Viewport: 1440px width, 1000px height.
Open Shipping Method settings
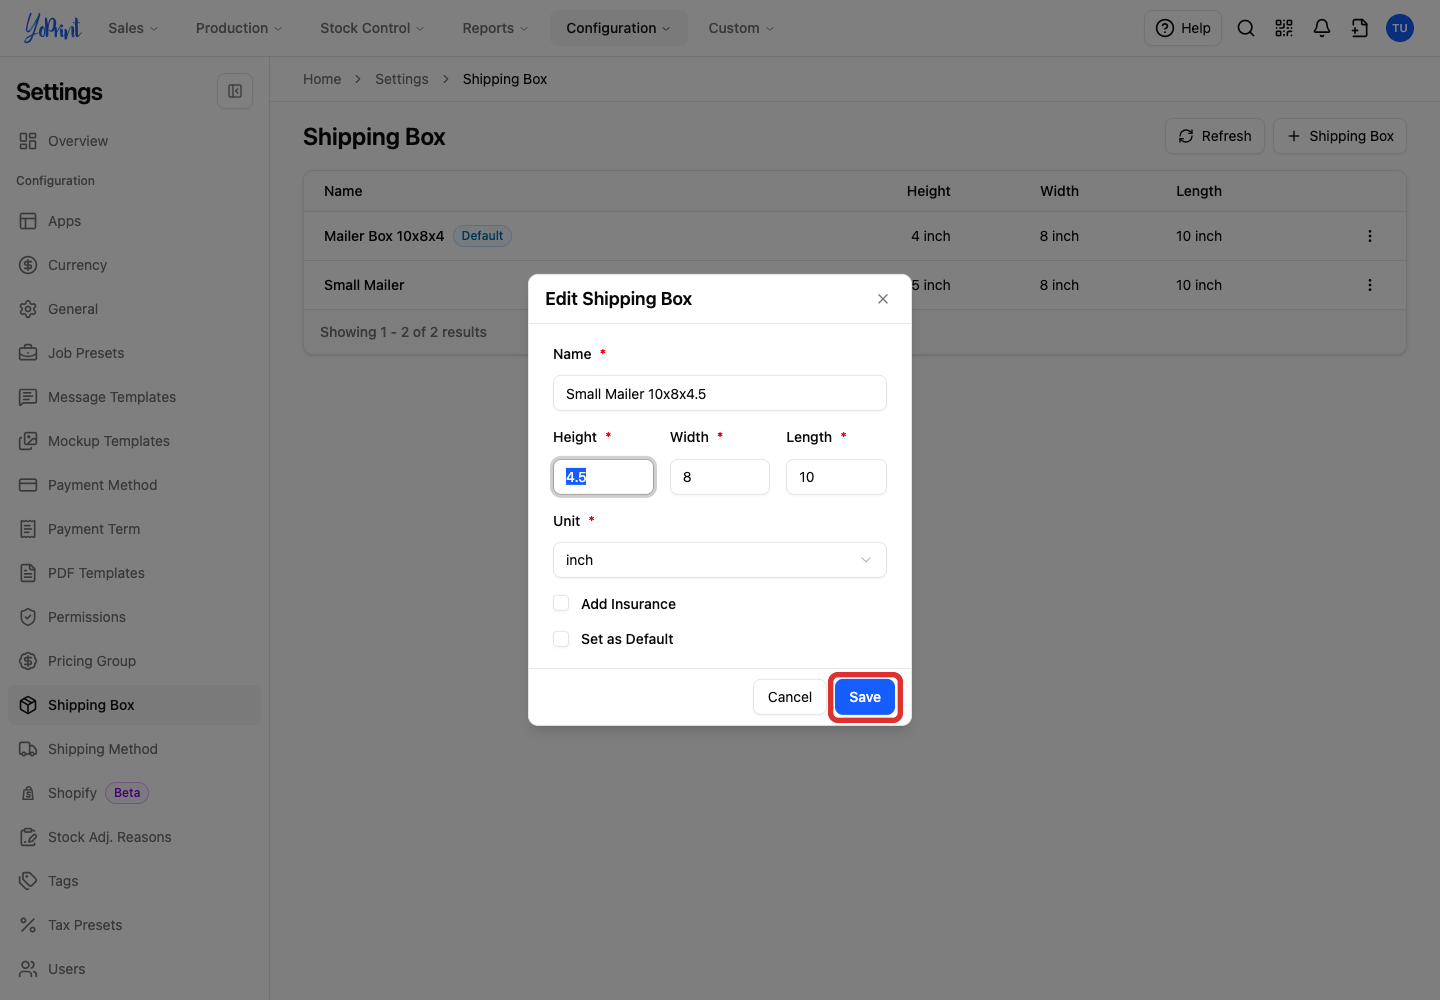[134, 749]
